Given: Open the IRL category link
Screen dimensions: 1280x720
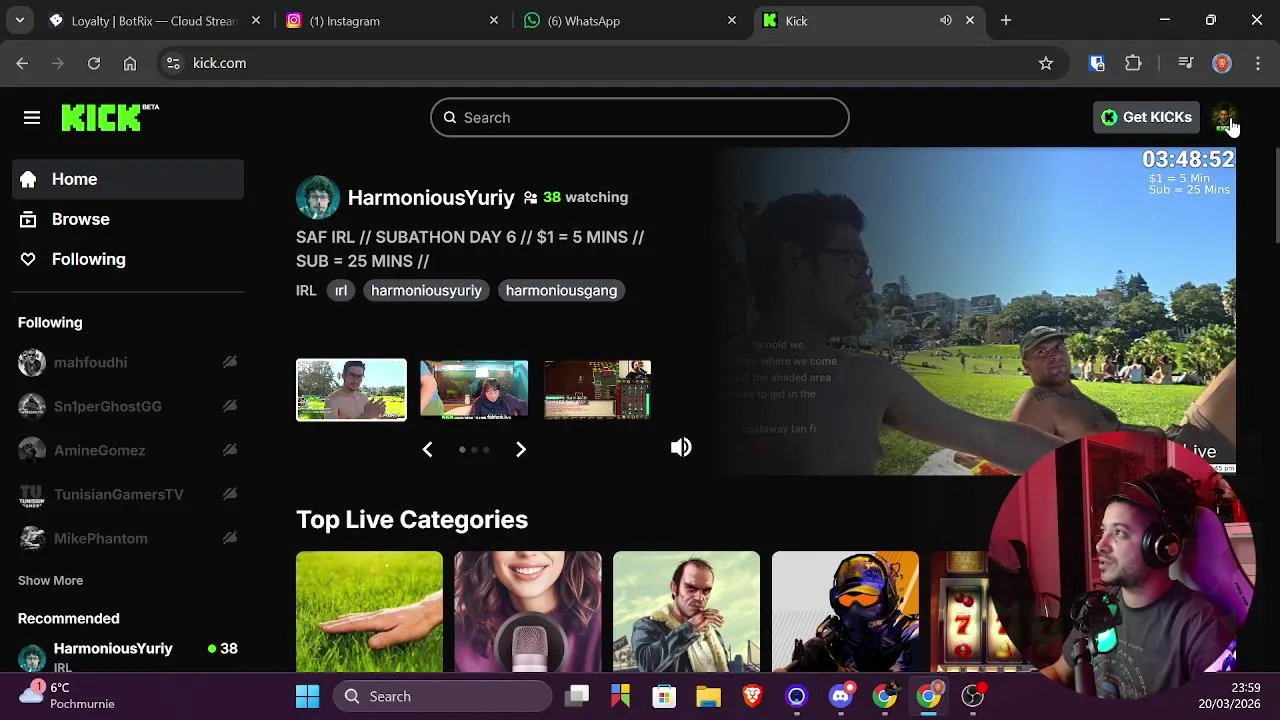Looking at the screenshot, I should point(306,290).
